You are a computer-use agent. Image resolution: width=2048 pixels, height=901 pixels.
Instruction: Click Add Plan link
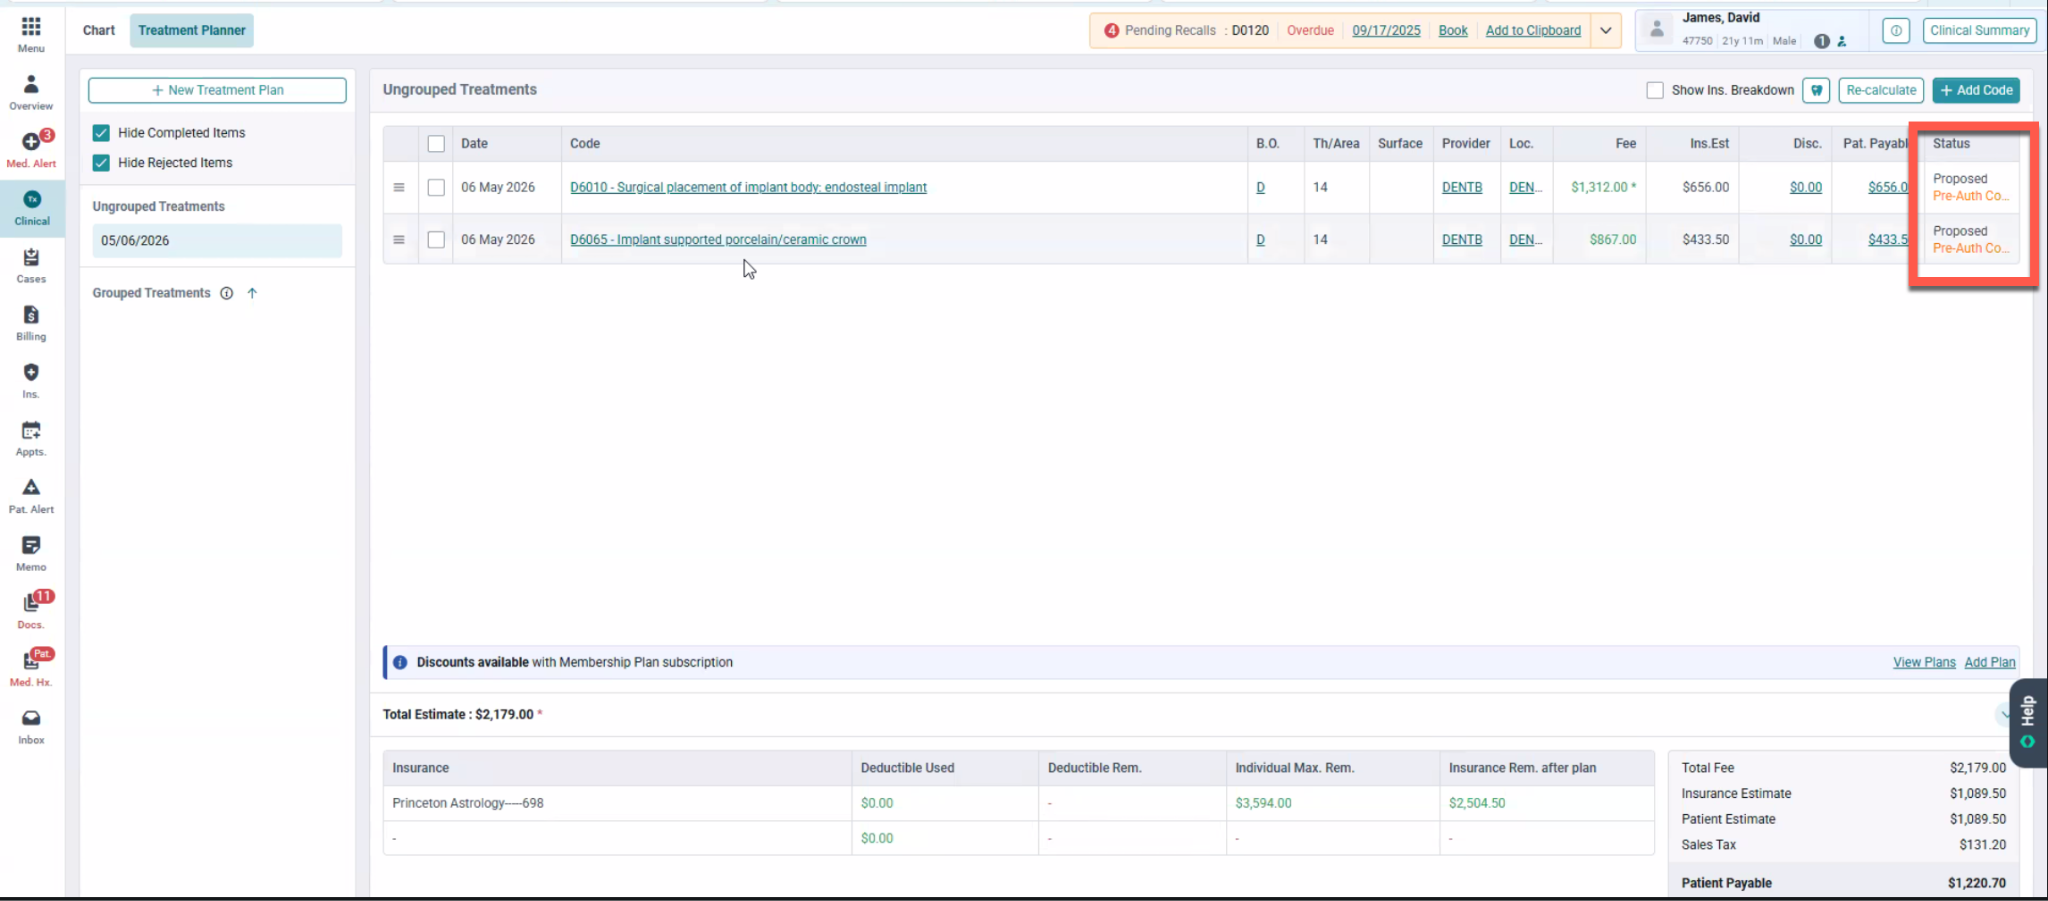click(1990, 662)
